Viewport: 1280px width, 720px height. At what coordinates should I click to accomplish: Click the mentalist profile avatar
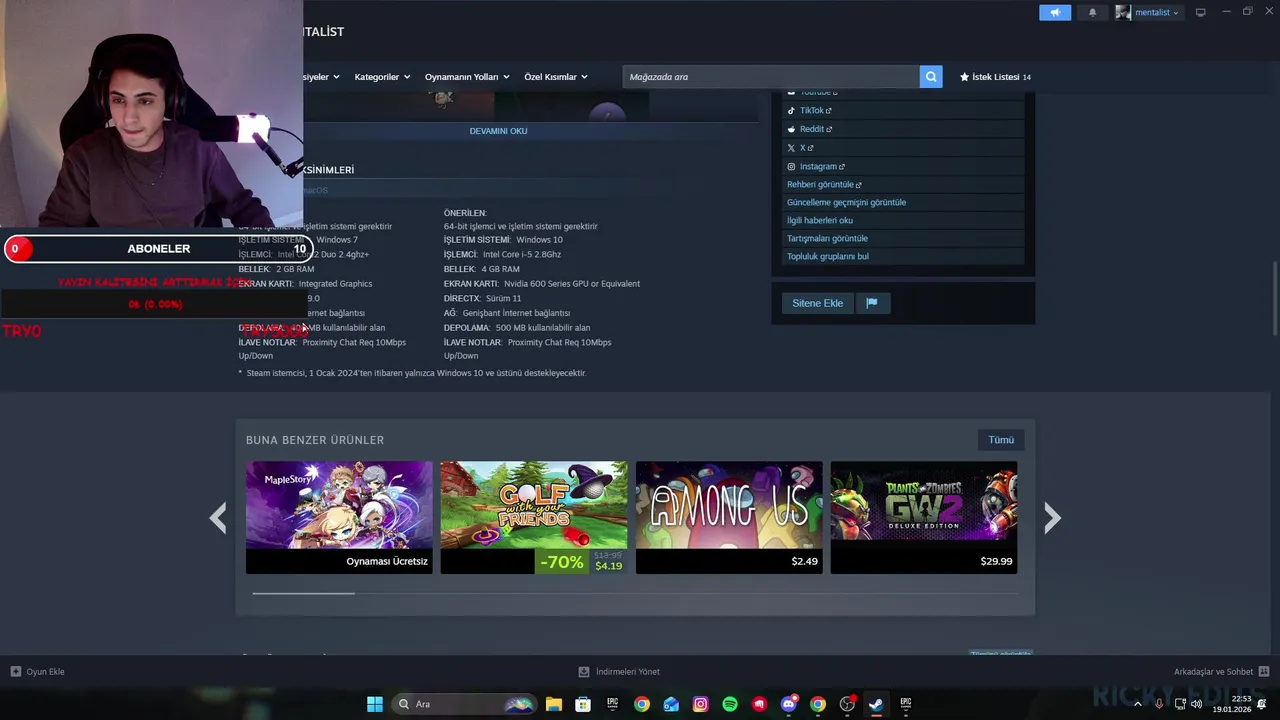tap(1123, 12)
